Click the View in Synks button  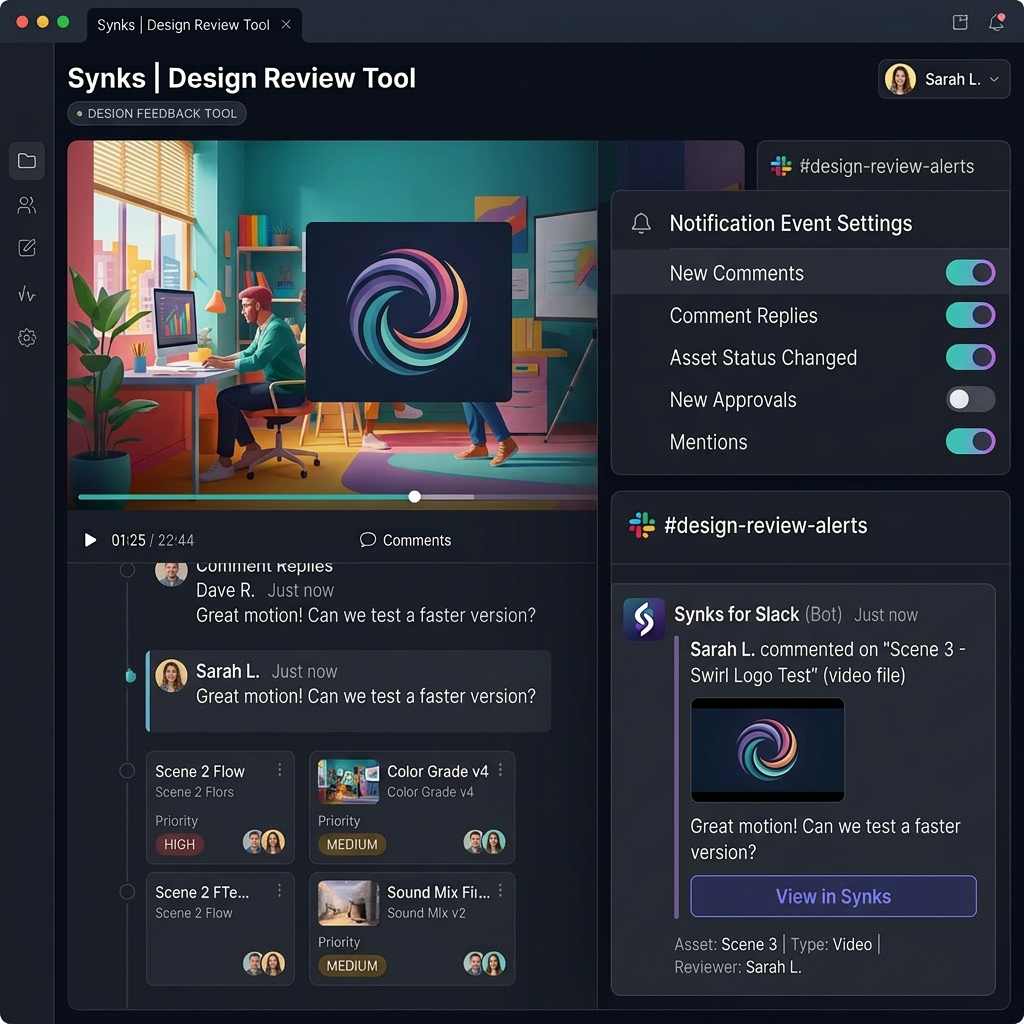point(833,896)
